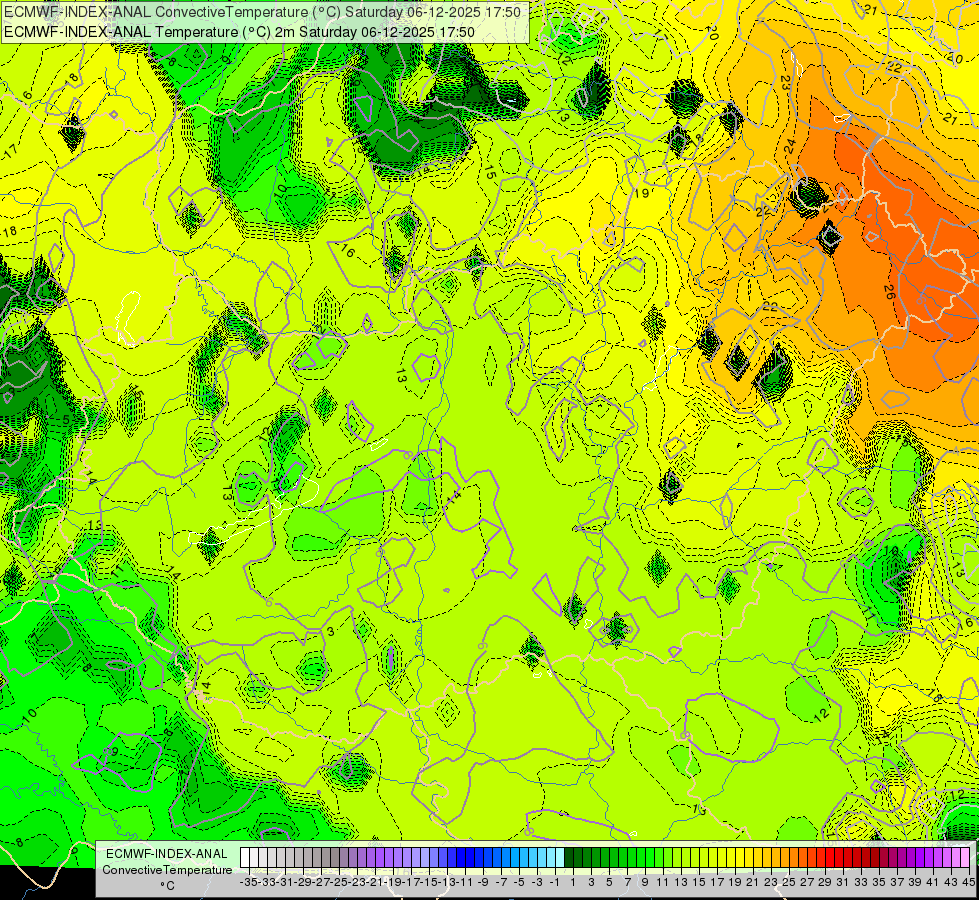Viewport: 979px width, 900px height.
Task: Click the 41 value on the legend scale
Action: tap(933, 882)
